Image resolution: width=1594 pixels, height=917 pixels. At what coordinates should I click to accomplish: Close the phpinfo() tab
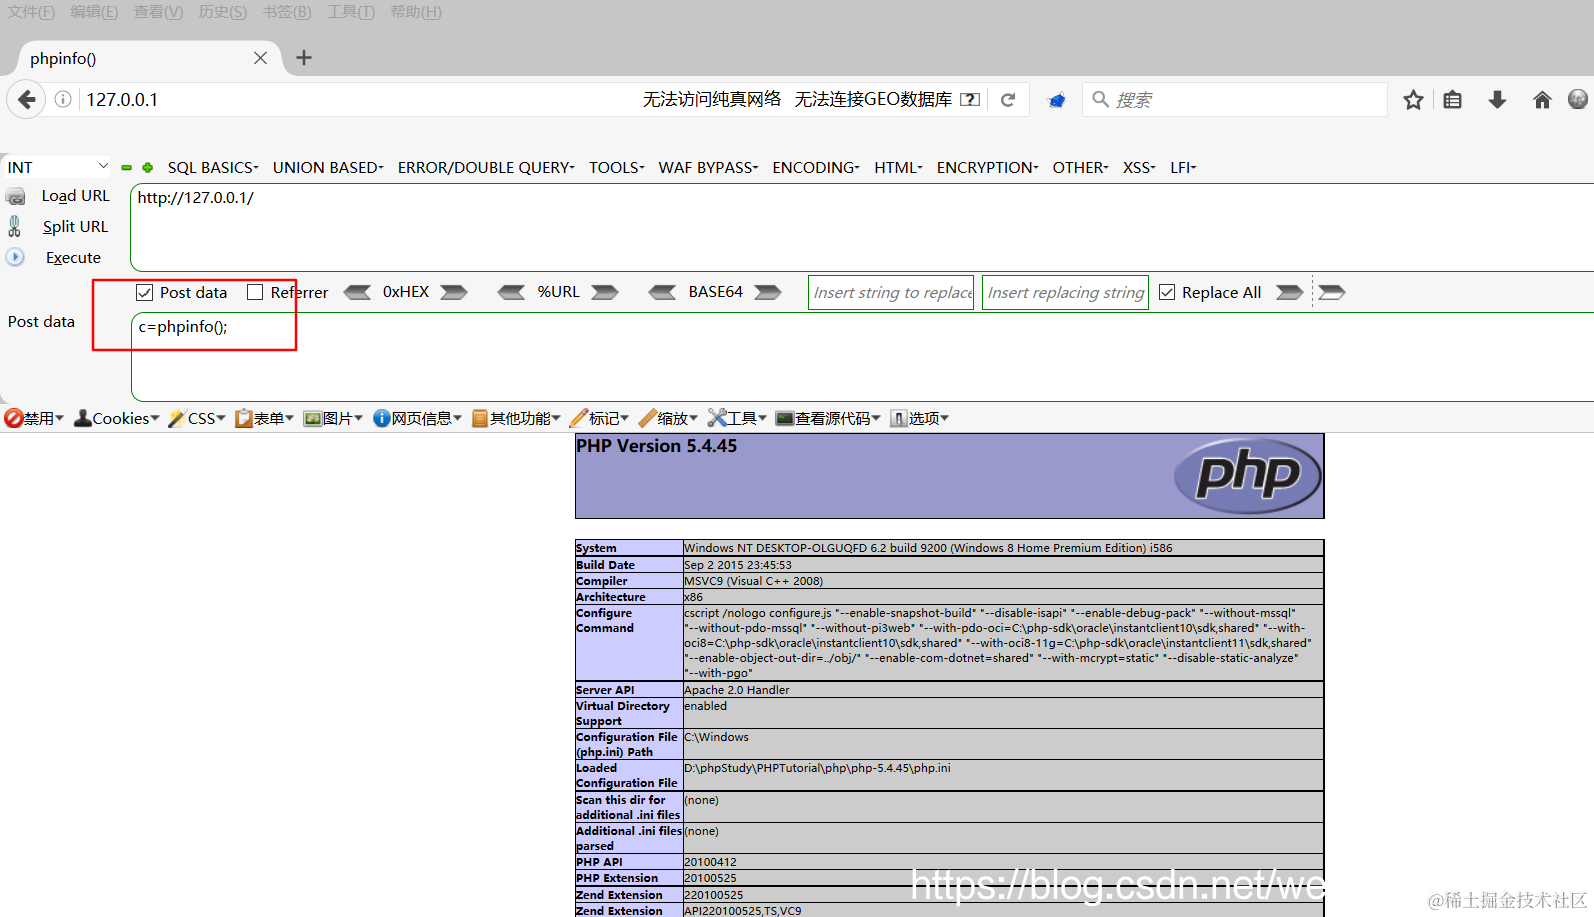[x=260, y=58]
